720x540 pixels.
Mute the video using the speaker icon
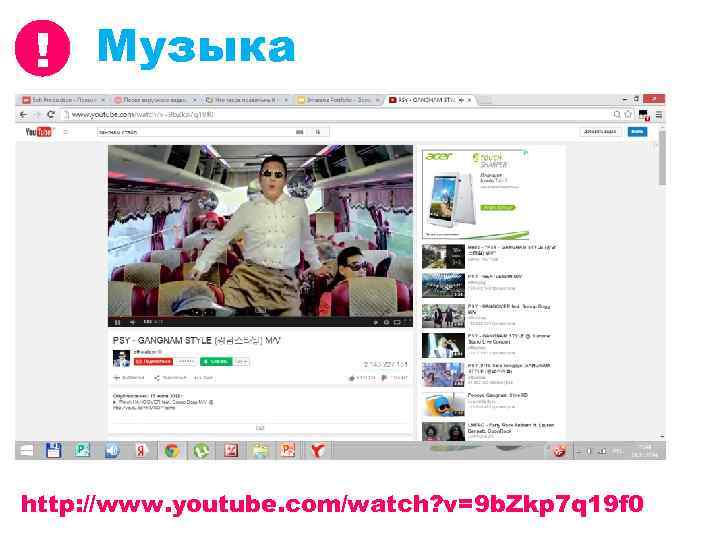[132, 322]
